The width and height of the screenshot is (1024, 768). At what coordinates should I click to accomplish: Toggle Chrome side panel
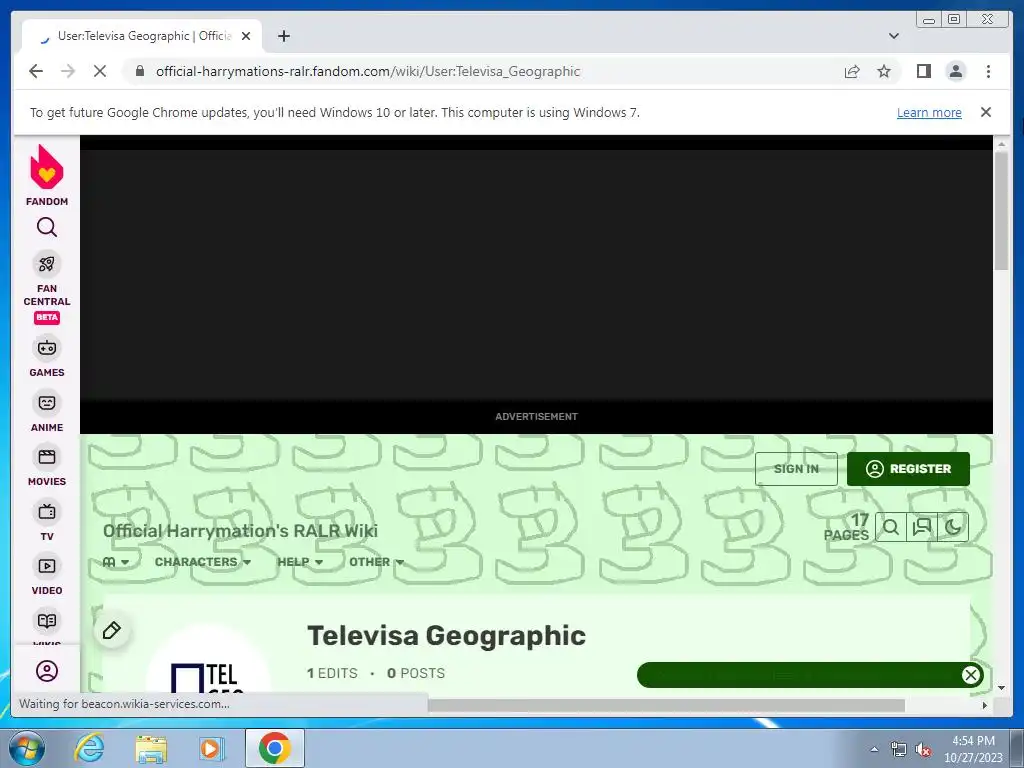click(x=923, y=71)
